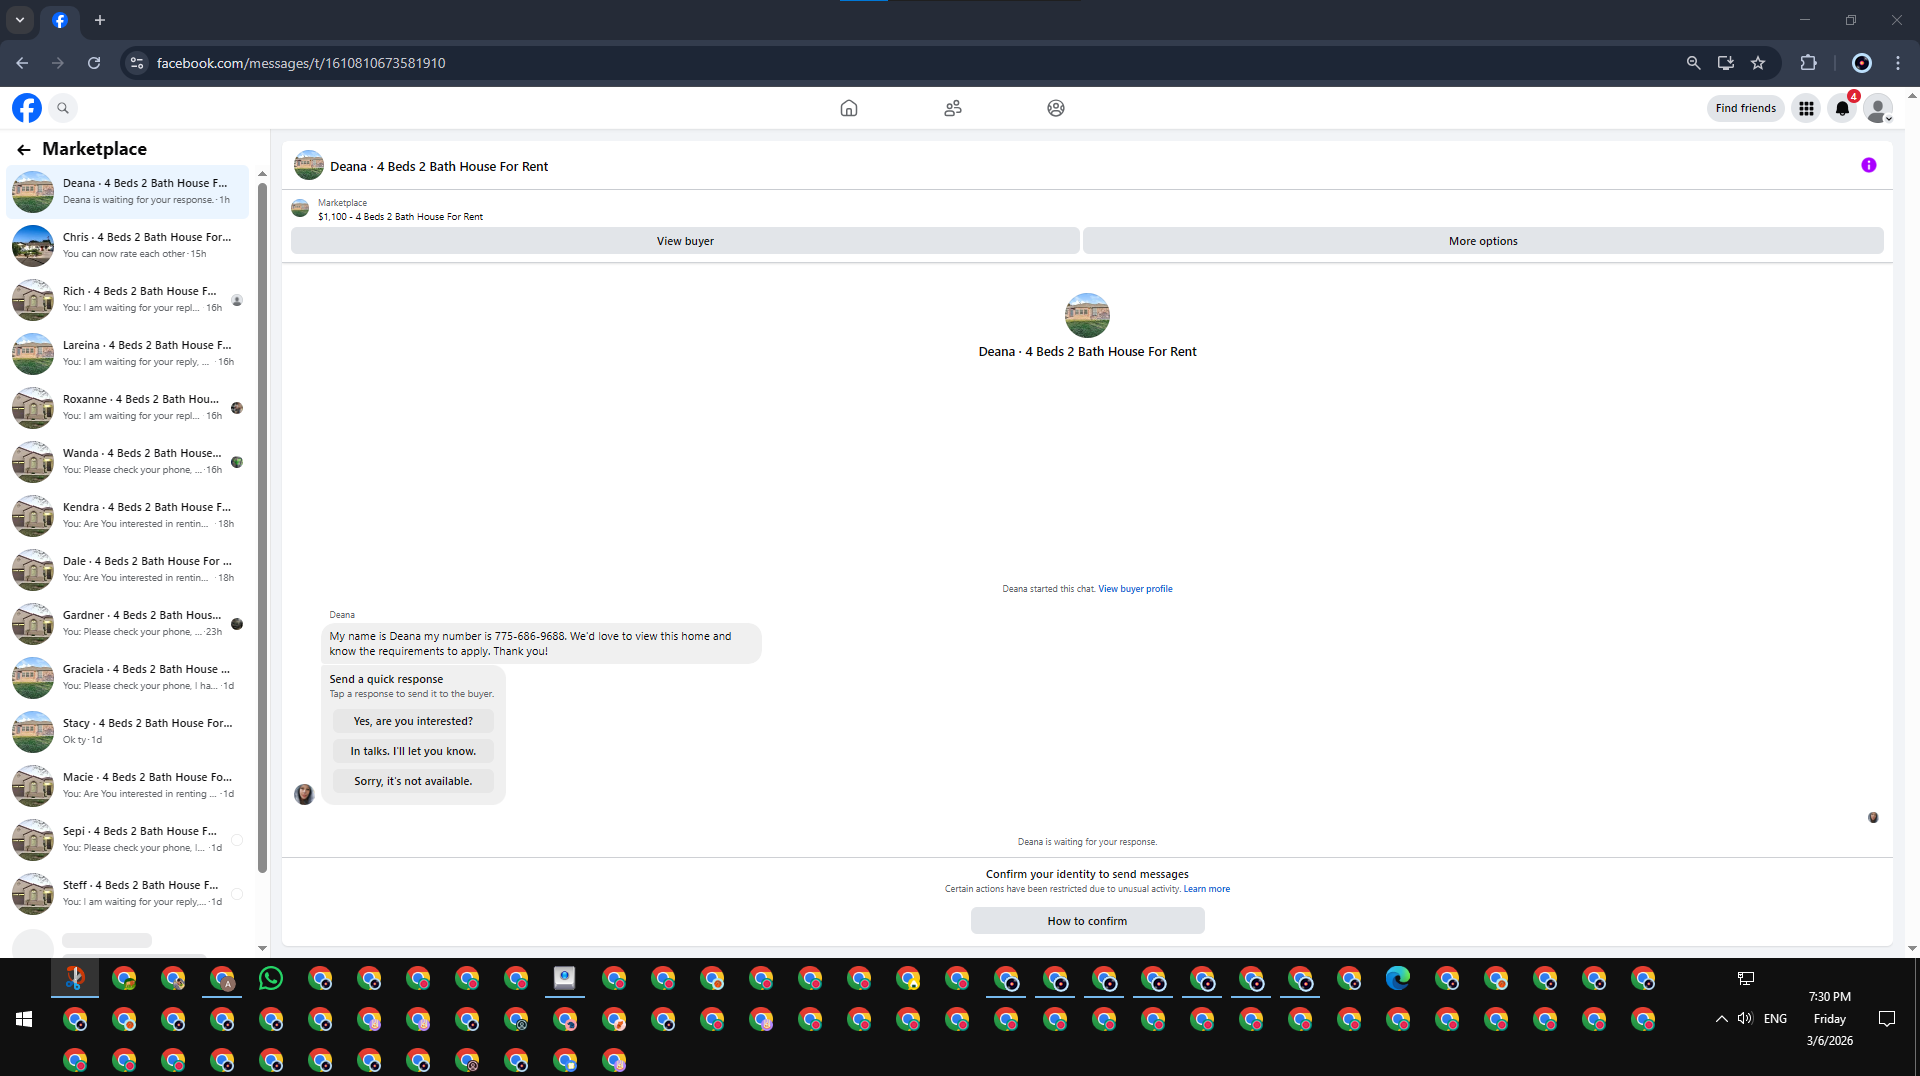Open the Macie conversation
Image resolution: width=1920 pixels, height=1076 pixels.
pyautogui.click(x=128, y=785)
